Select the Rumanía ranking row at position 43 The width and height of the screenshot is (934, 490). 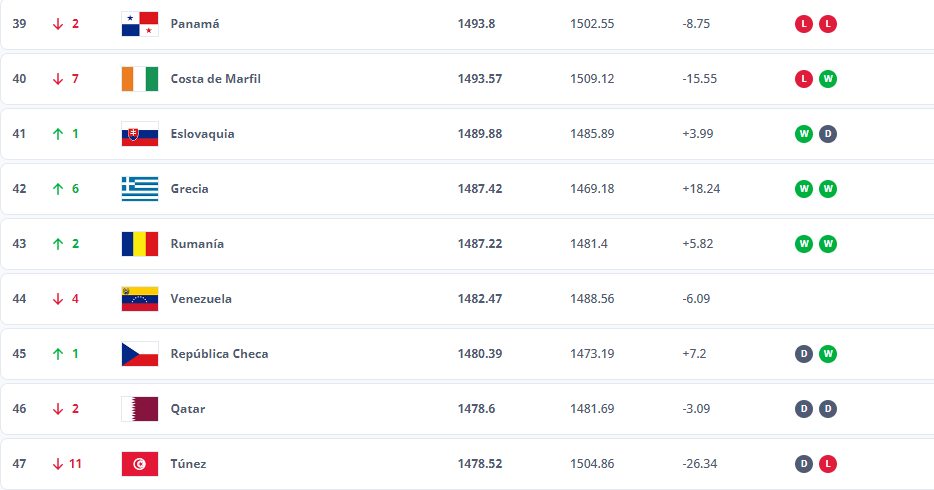point(467,244)
